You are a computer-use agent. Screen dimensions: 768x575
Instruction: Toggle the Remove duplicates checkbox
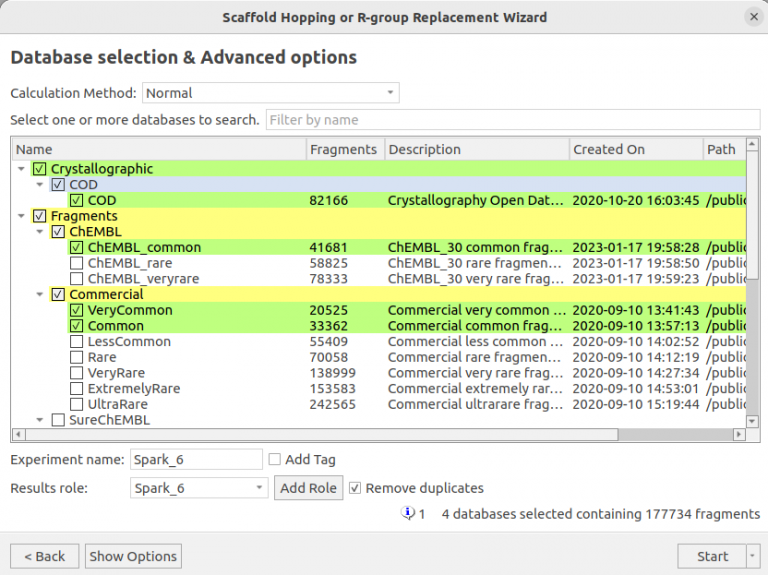pyautogui.click(x=355, y=488)
